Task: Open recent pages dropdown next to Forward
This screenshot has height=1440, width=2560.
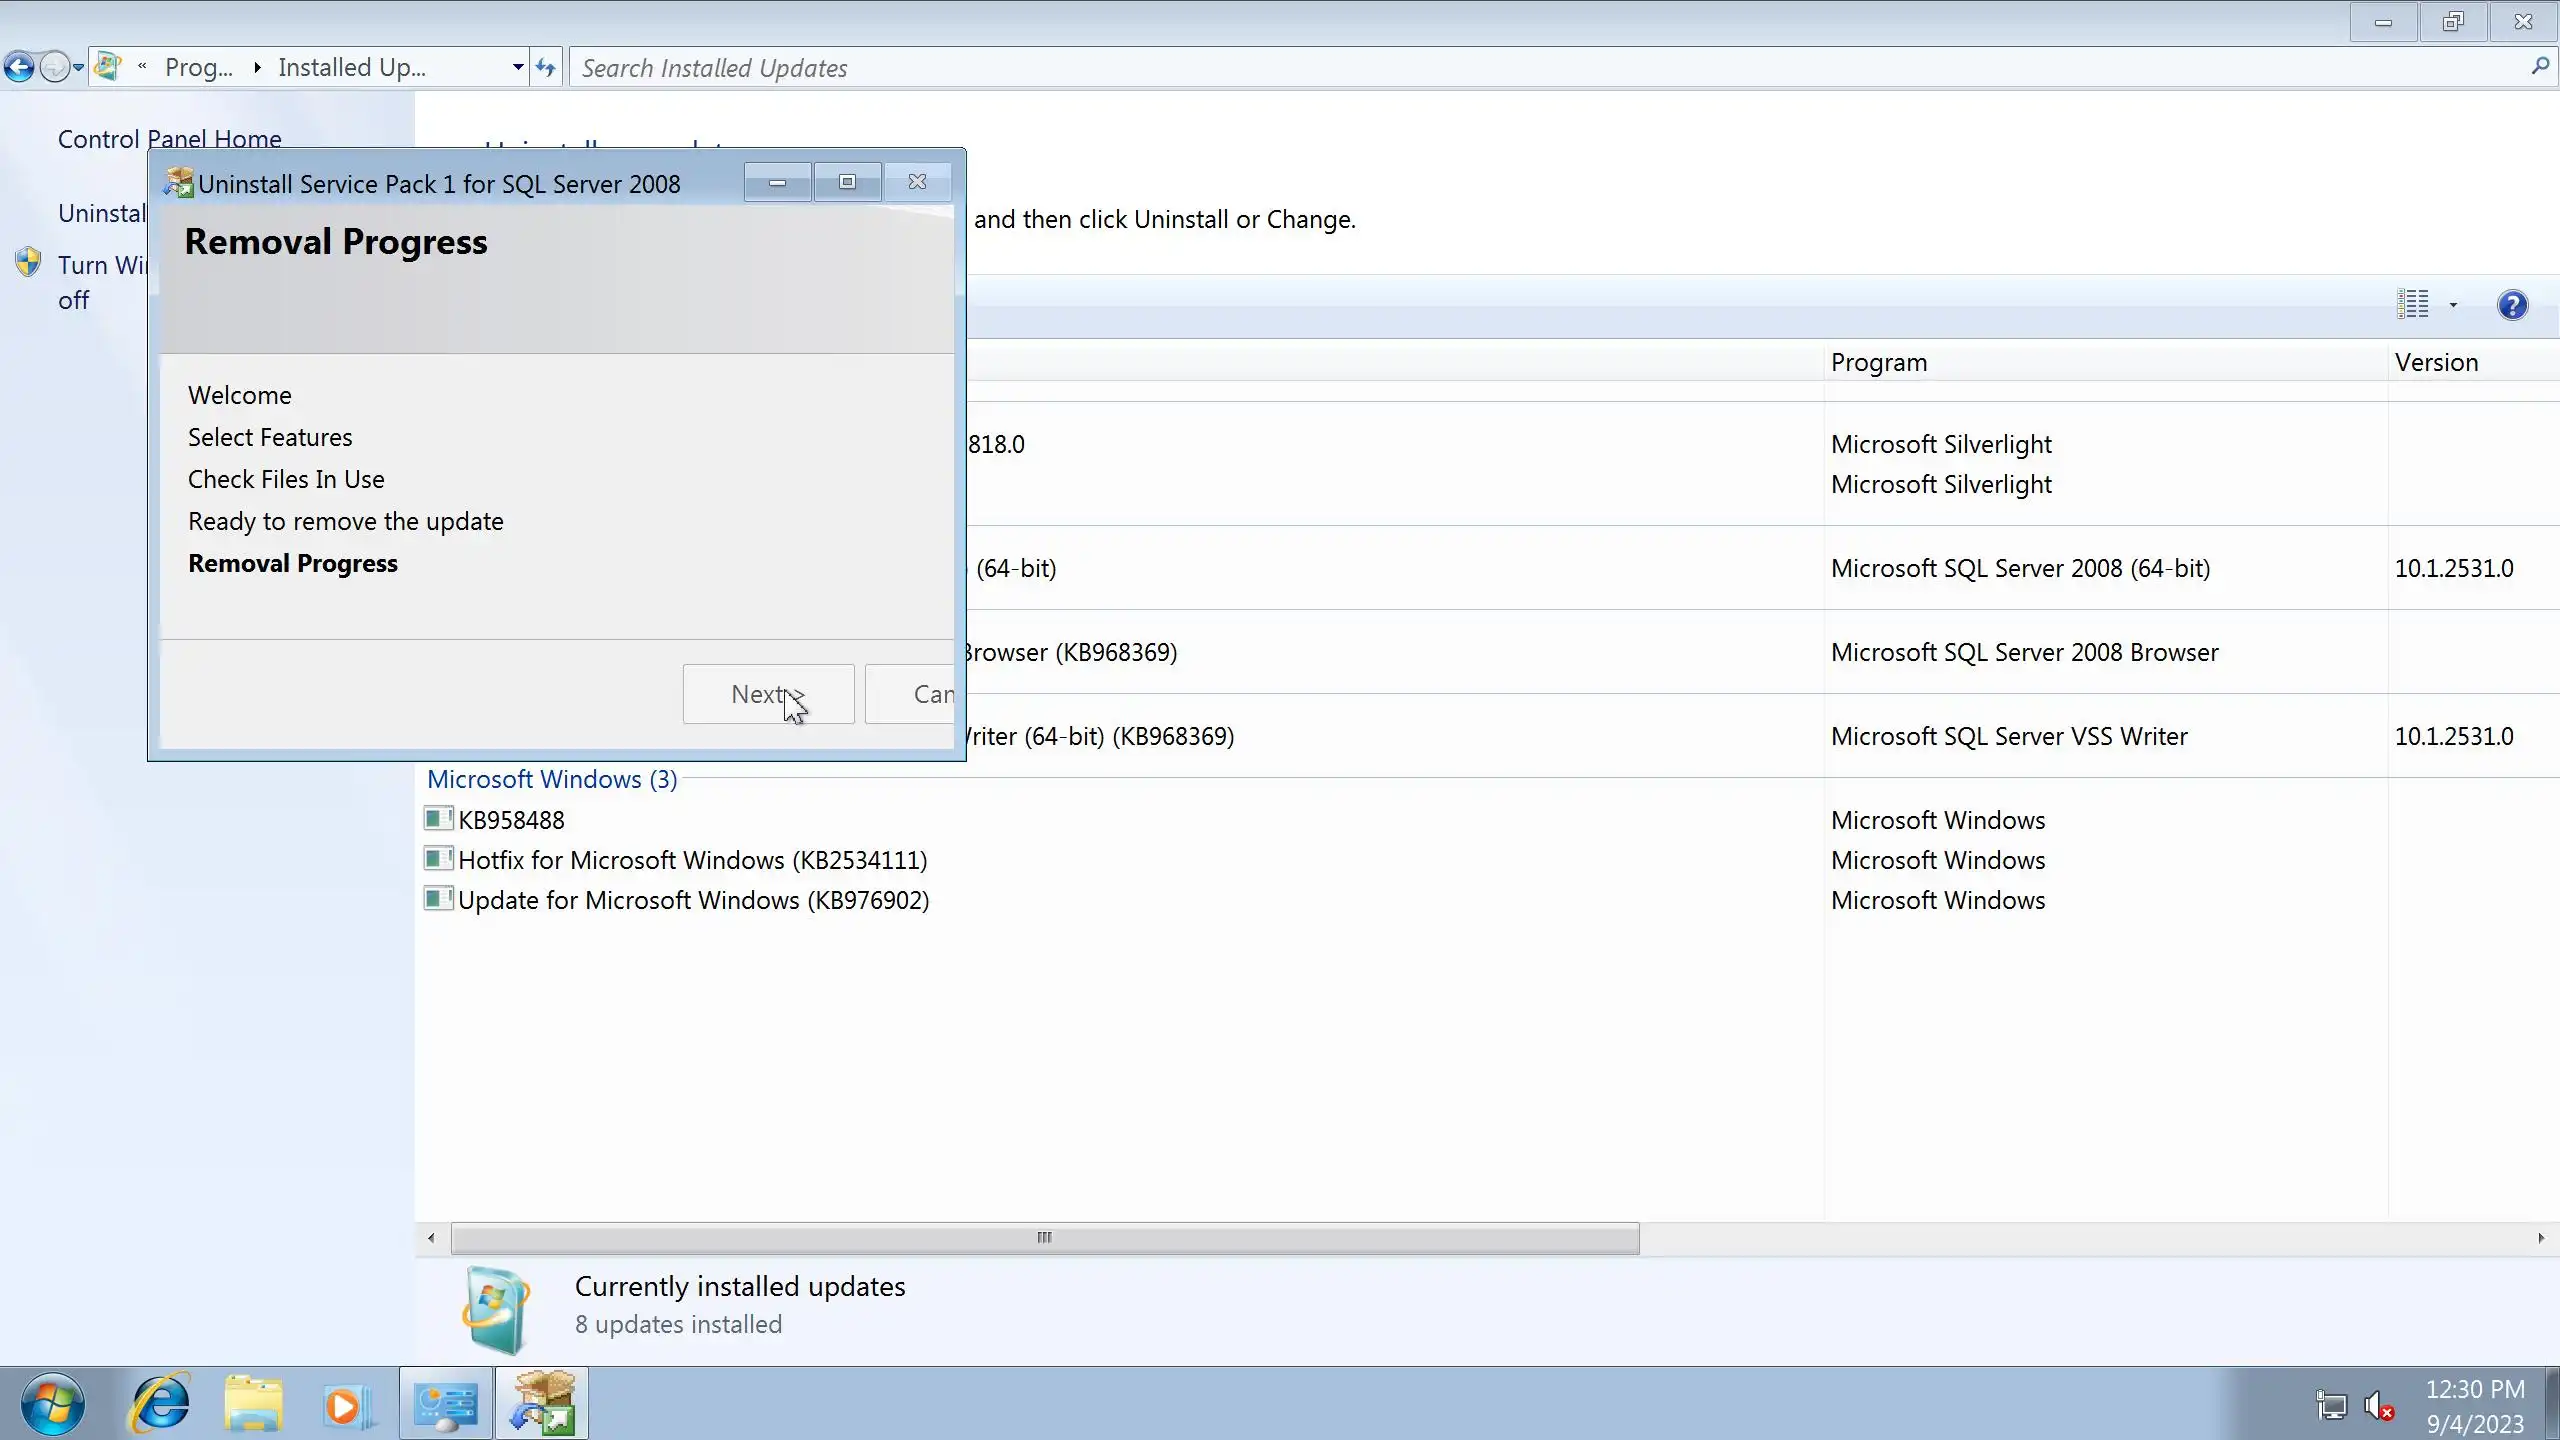Action: click(78, 68)
